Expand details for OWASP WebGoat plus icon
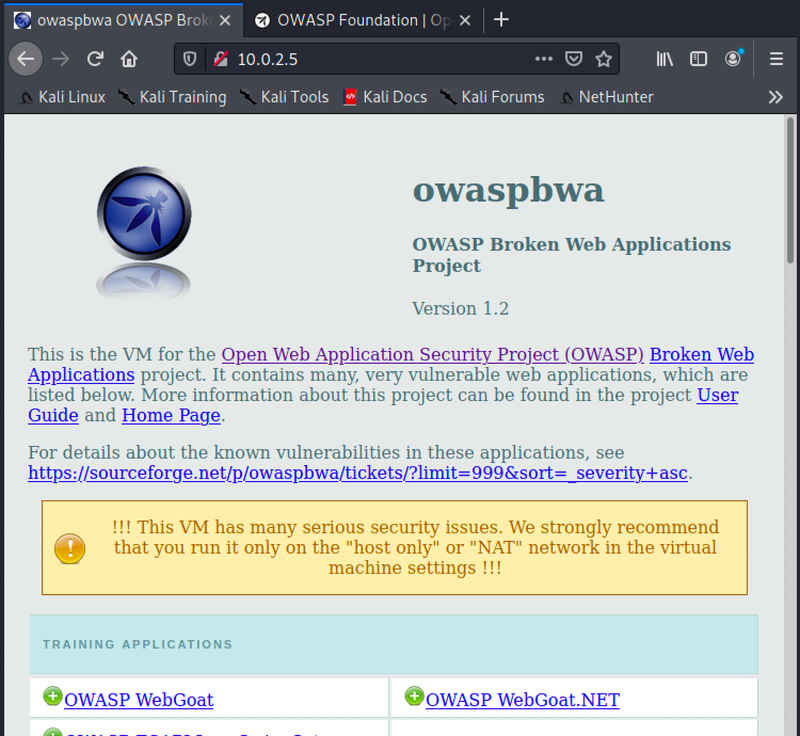 [53, 696]
